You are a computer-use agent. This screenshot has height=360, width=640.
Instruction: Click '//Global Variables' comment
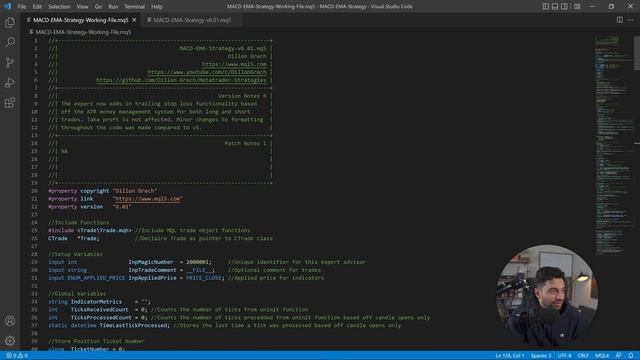(x=77, y=293)
